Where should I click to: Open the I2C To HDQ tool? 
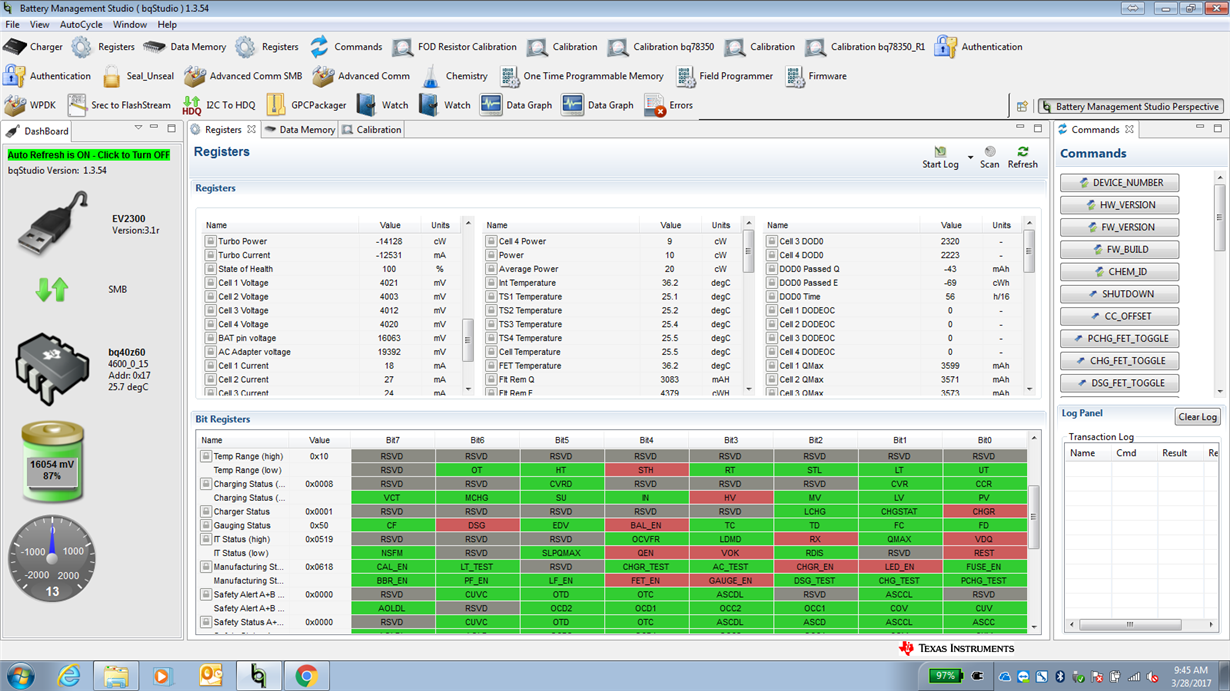[x=218, y=105]
